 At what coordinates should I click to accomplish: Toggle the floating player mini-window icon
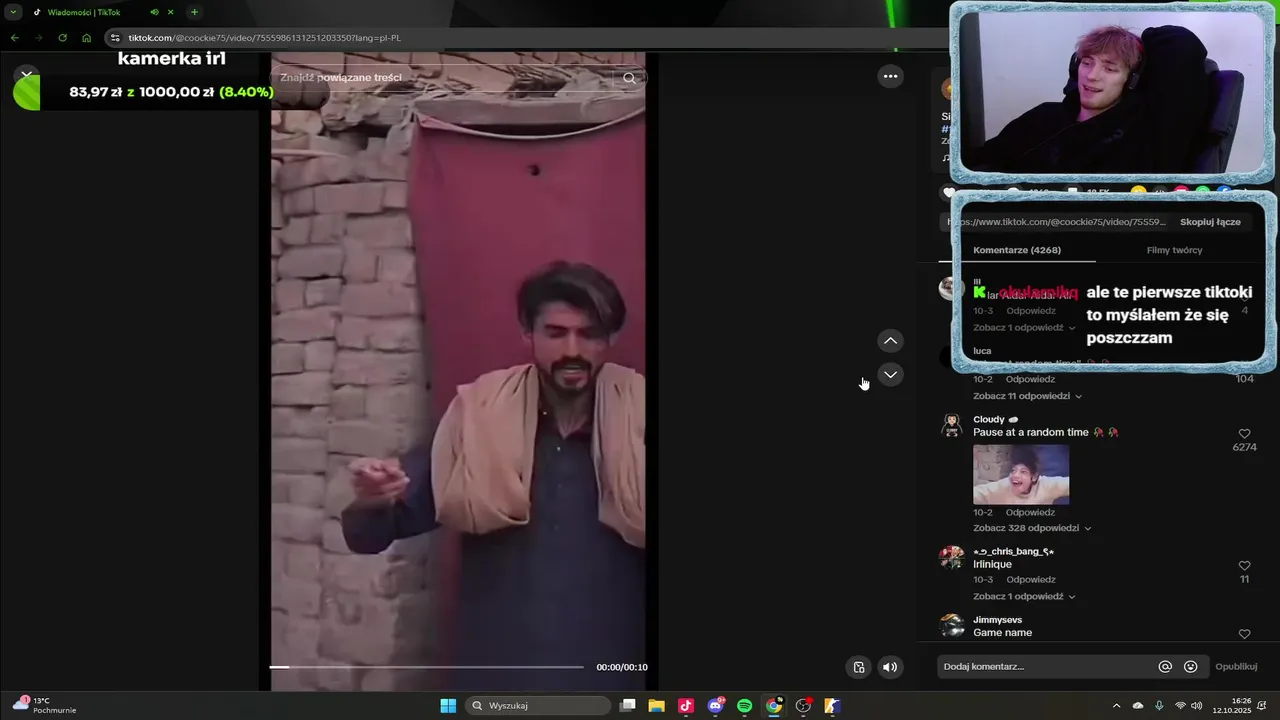click(858, 667)
